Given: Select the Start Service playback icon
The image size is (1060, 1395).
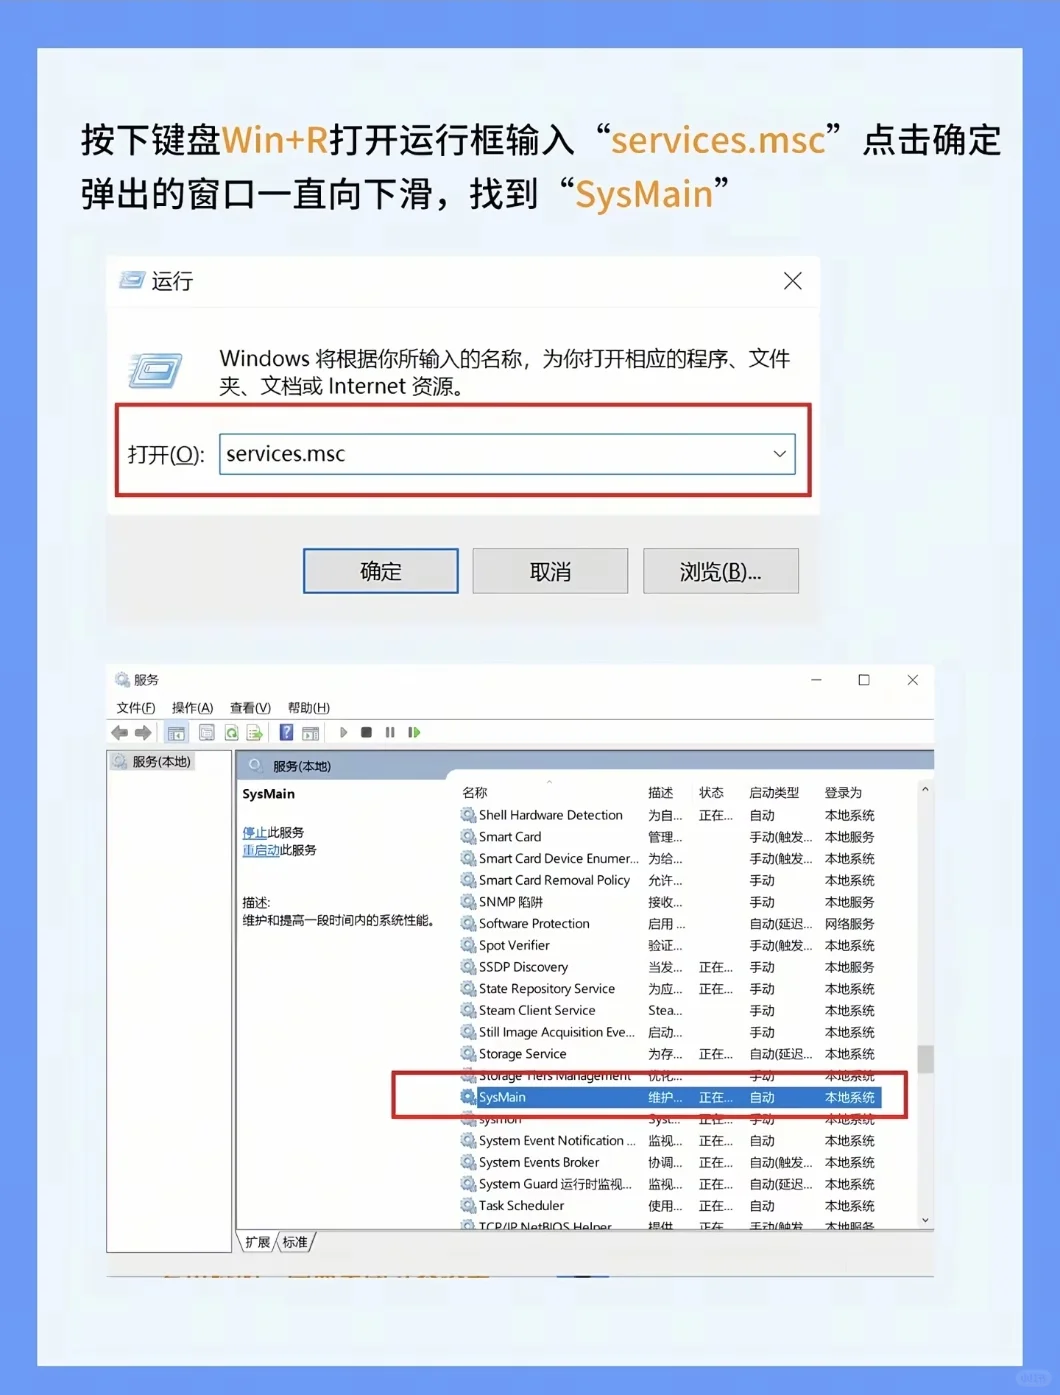Looking at the screenshot, I should 343,732.
